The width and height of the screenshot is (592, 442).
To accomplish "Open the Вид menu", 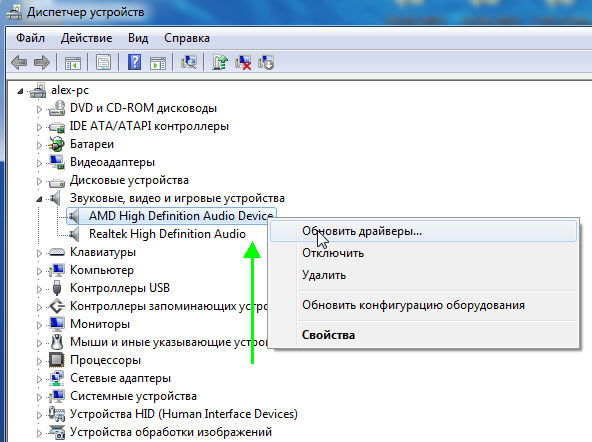I will (138, 38).
